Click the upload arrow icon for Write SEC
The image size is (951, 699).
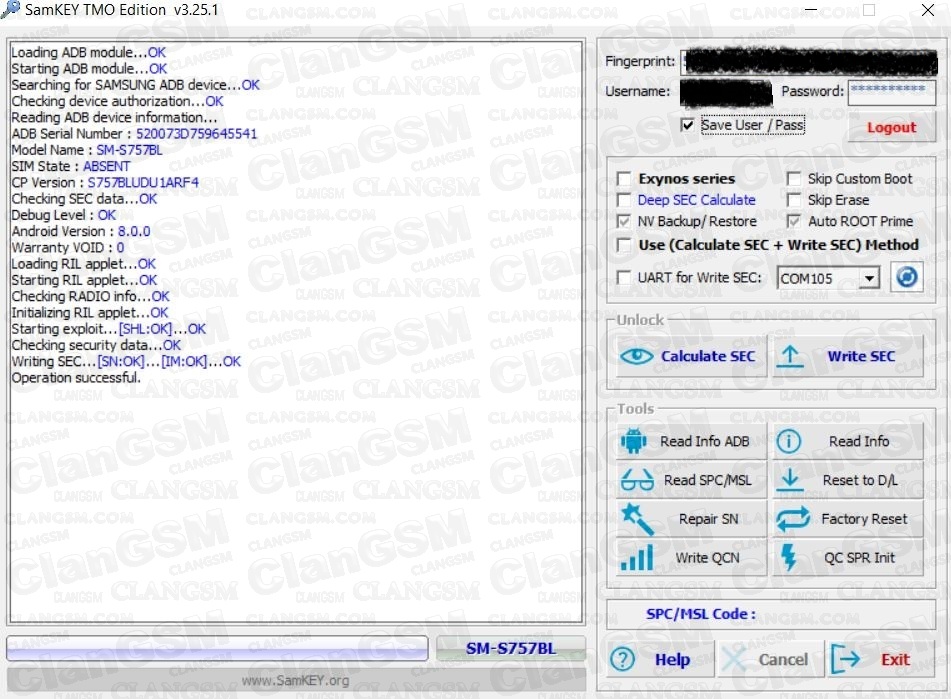pos(790,356)
